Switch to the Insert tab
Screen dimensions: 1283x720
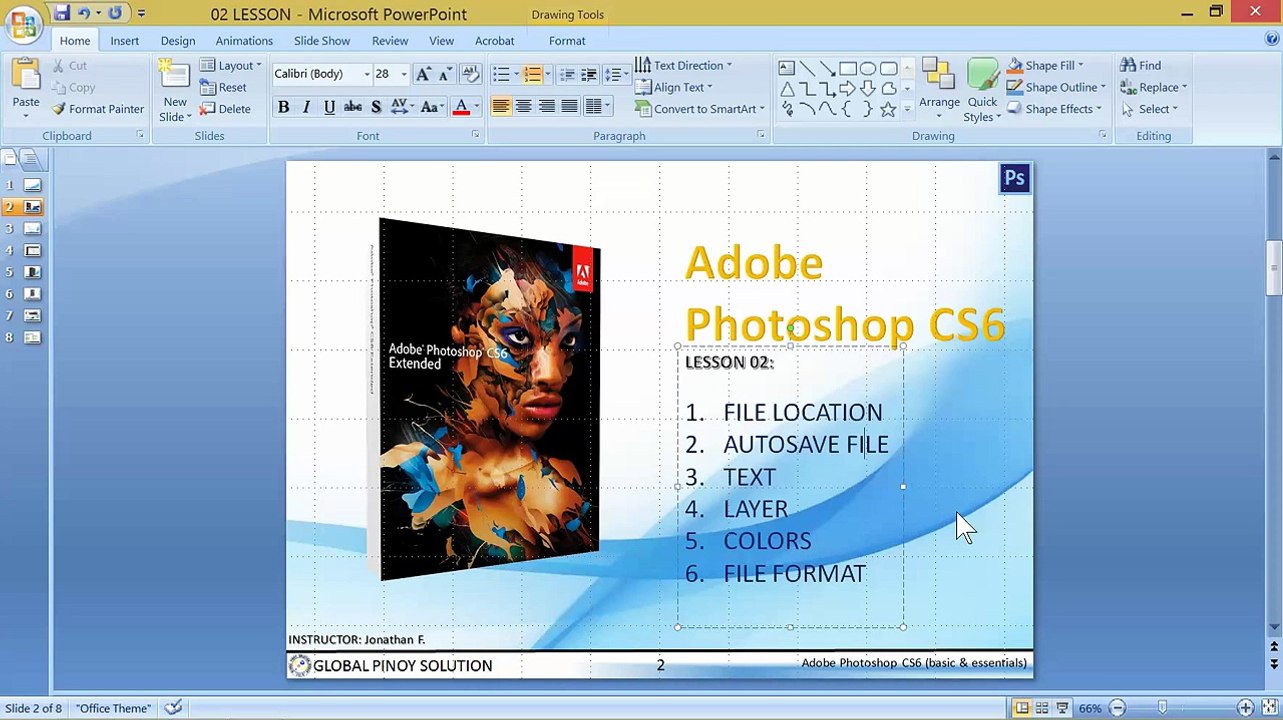tap(125, 41)
